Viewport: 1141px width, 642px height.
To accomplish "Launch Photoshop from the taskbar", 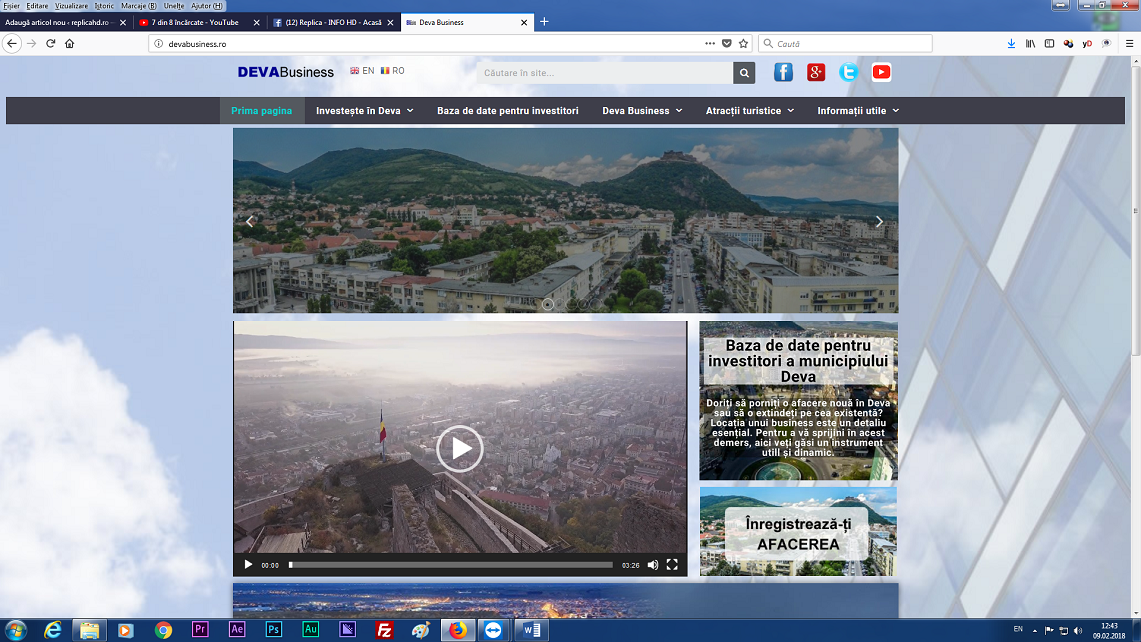I will click(x=273, y=630).
